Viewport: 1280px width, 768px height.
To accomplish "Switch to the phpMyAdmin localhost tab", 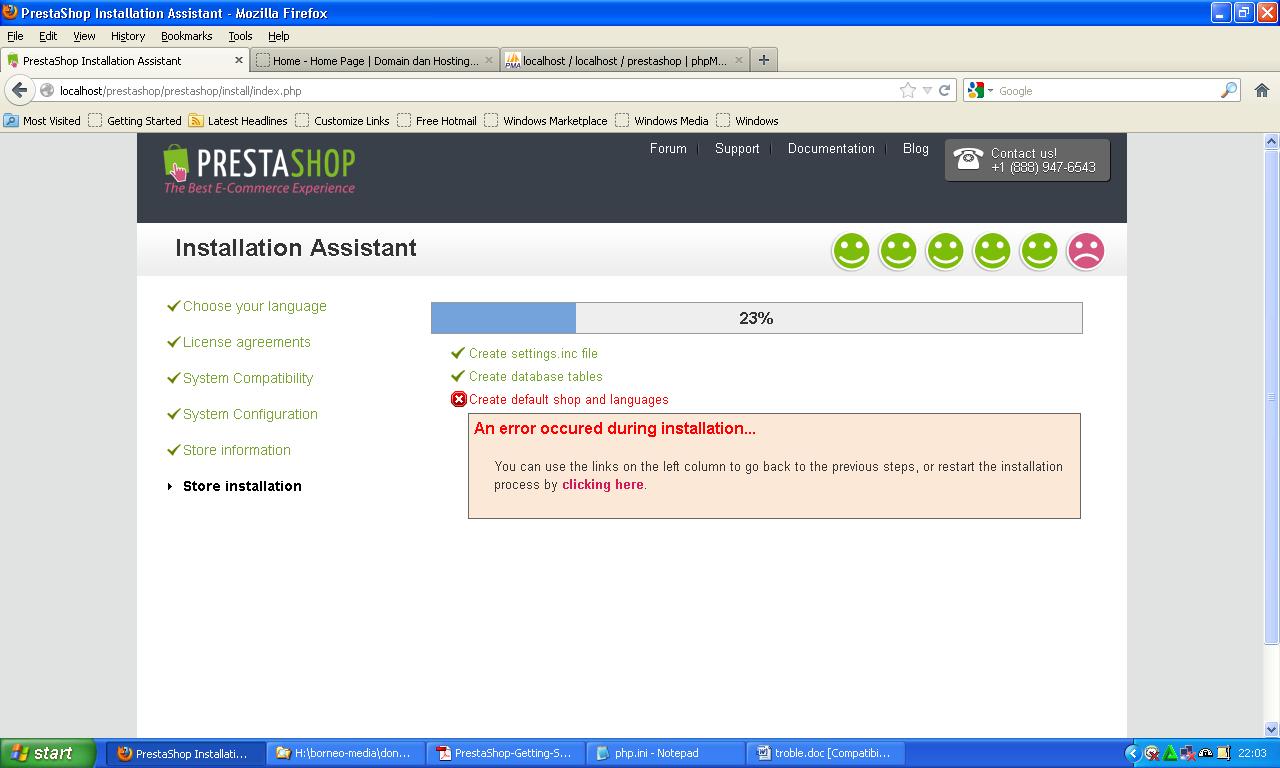I will [625, 60].
